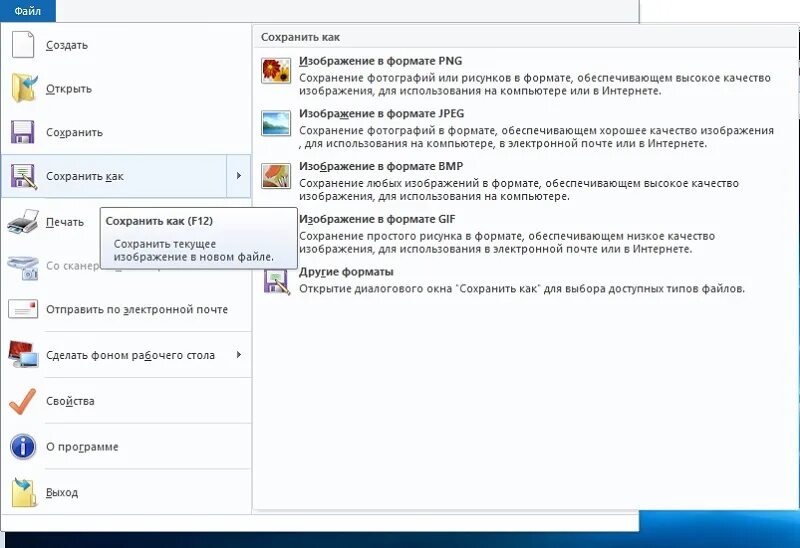Save as Изображение в формате GIF

point(526,234)
